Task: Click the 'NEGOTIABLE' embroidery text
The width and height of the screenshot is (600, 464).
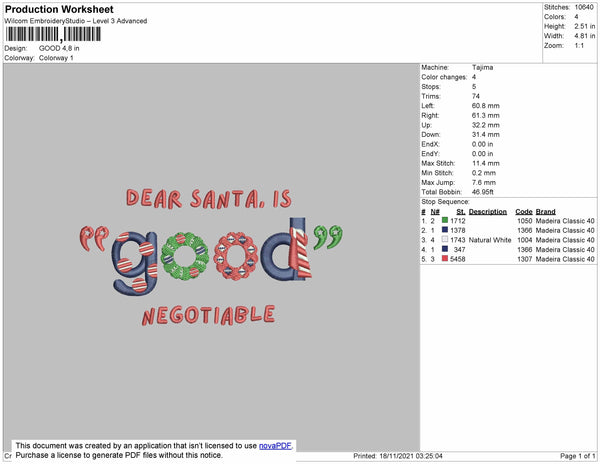Action: click(x=209, y=315)
